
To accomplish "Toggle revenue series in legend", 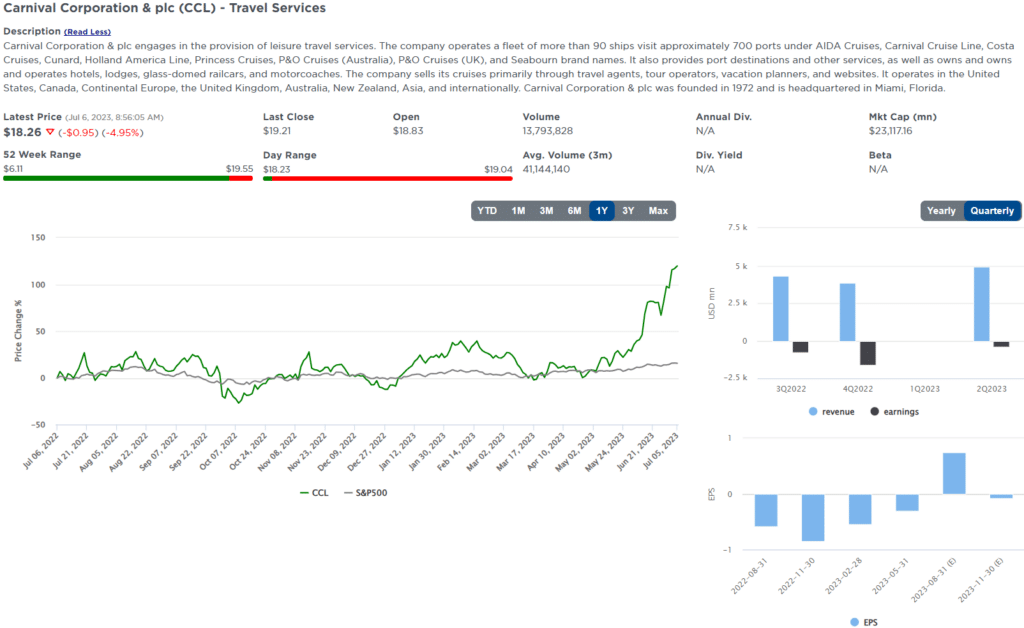I will [x=831, y=412].
